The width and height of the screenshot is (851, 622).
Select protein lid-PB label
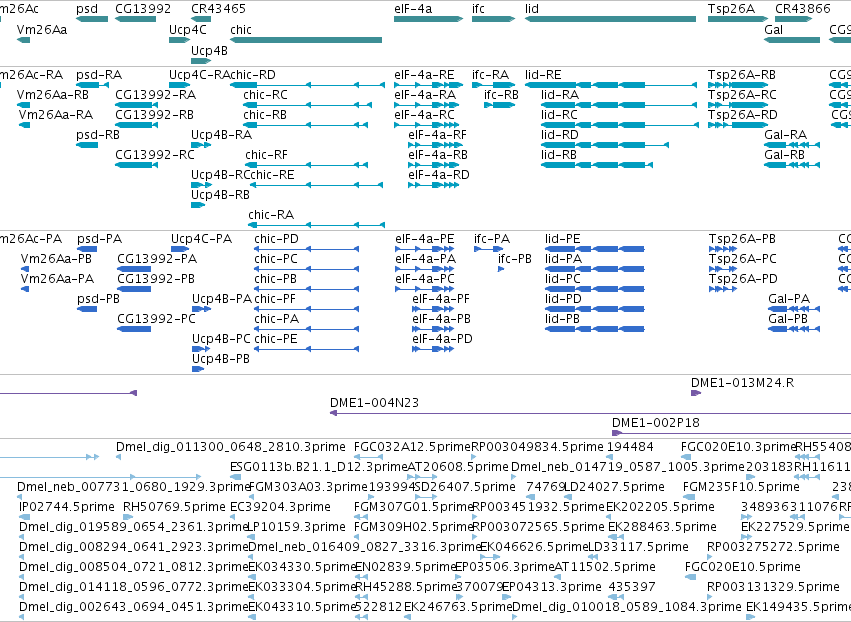click(562, 319)
